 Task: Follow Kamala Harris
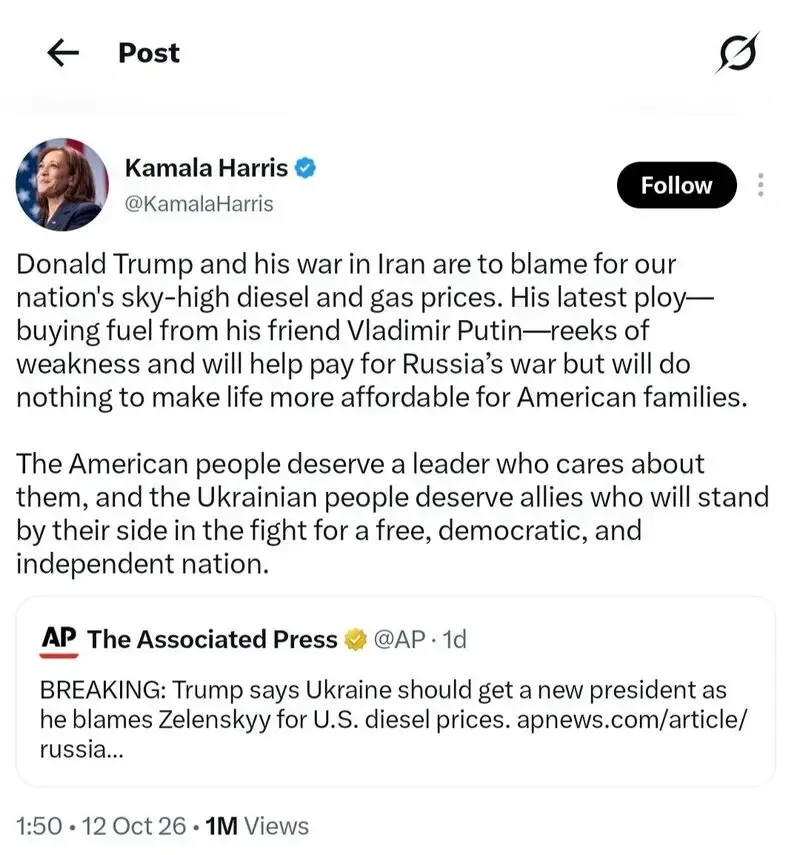[x=677, y=185]
